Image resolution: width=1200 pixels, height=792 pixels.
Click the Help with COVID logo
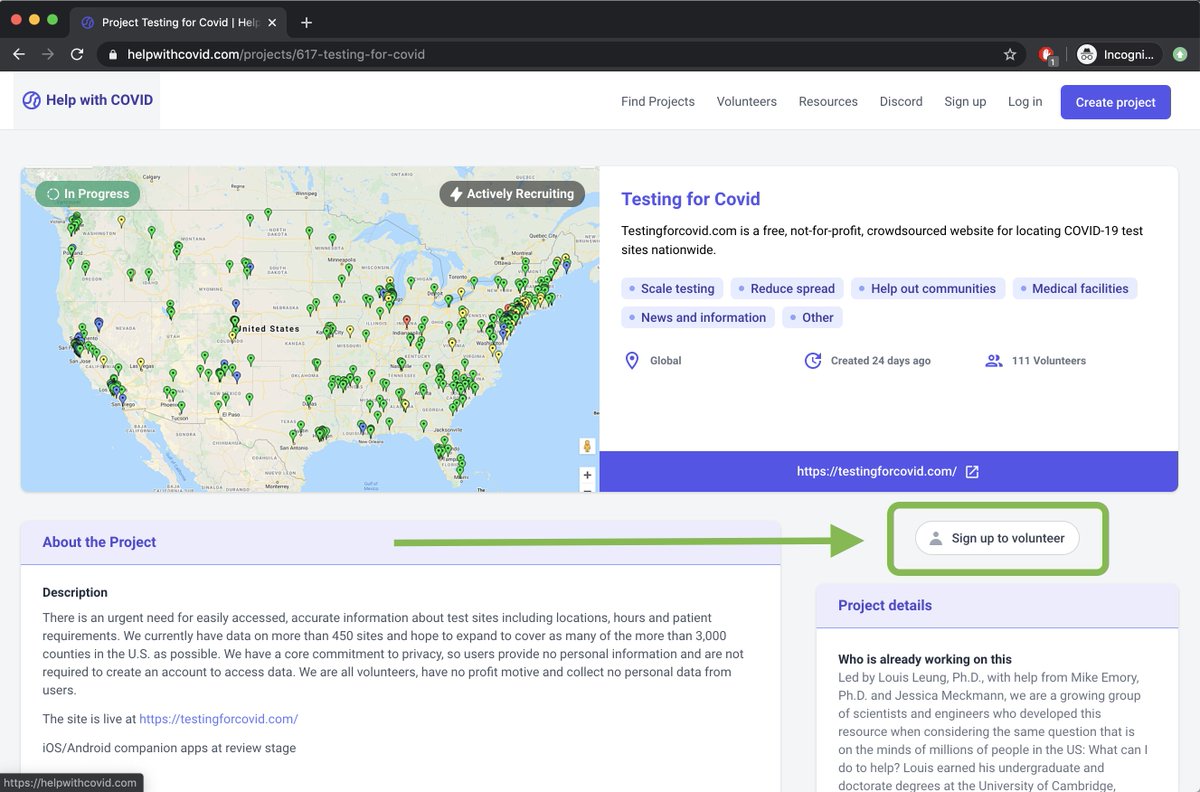(87, 100)
